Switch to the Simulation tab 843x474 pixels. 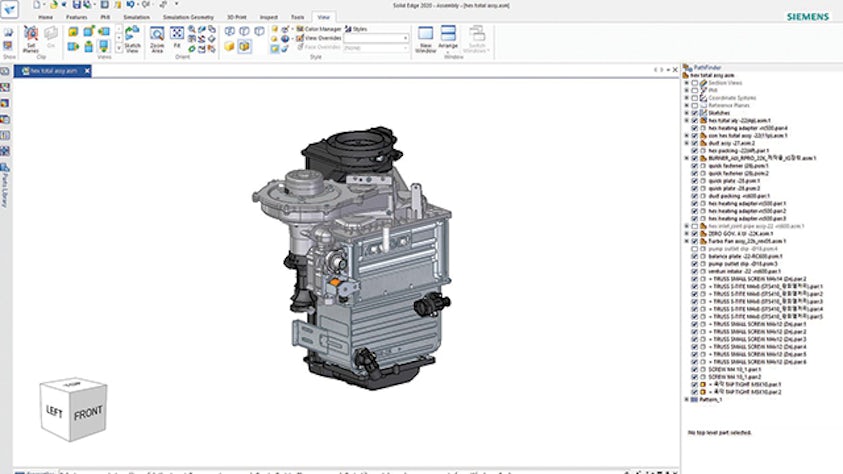137,17
